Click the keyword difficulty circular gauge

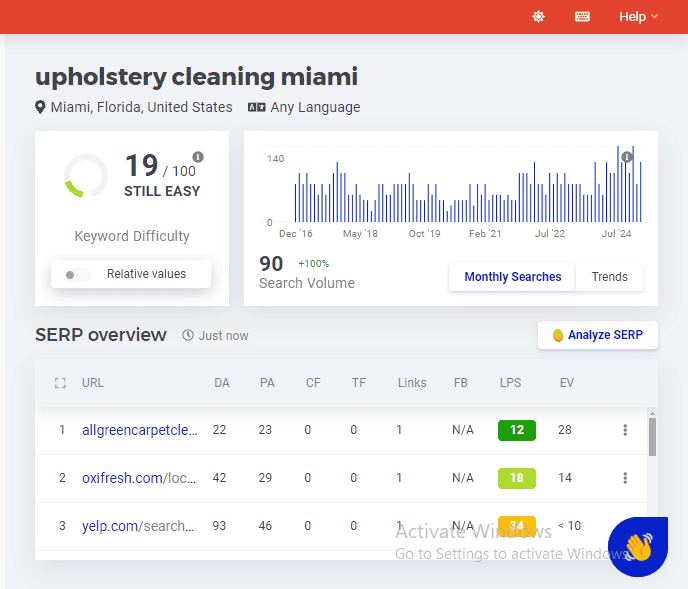pyautogui.click(x=86, y=176)
